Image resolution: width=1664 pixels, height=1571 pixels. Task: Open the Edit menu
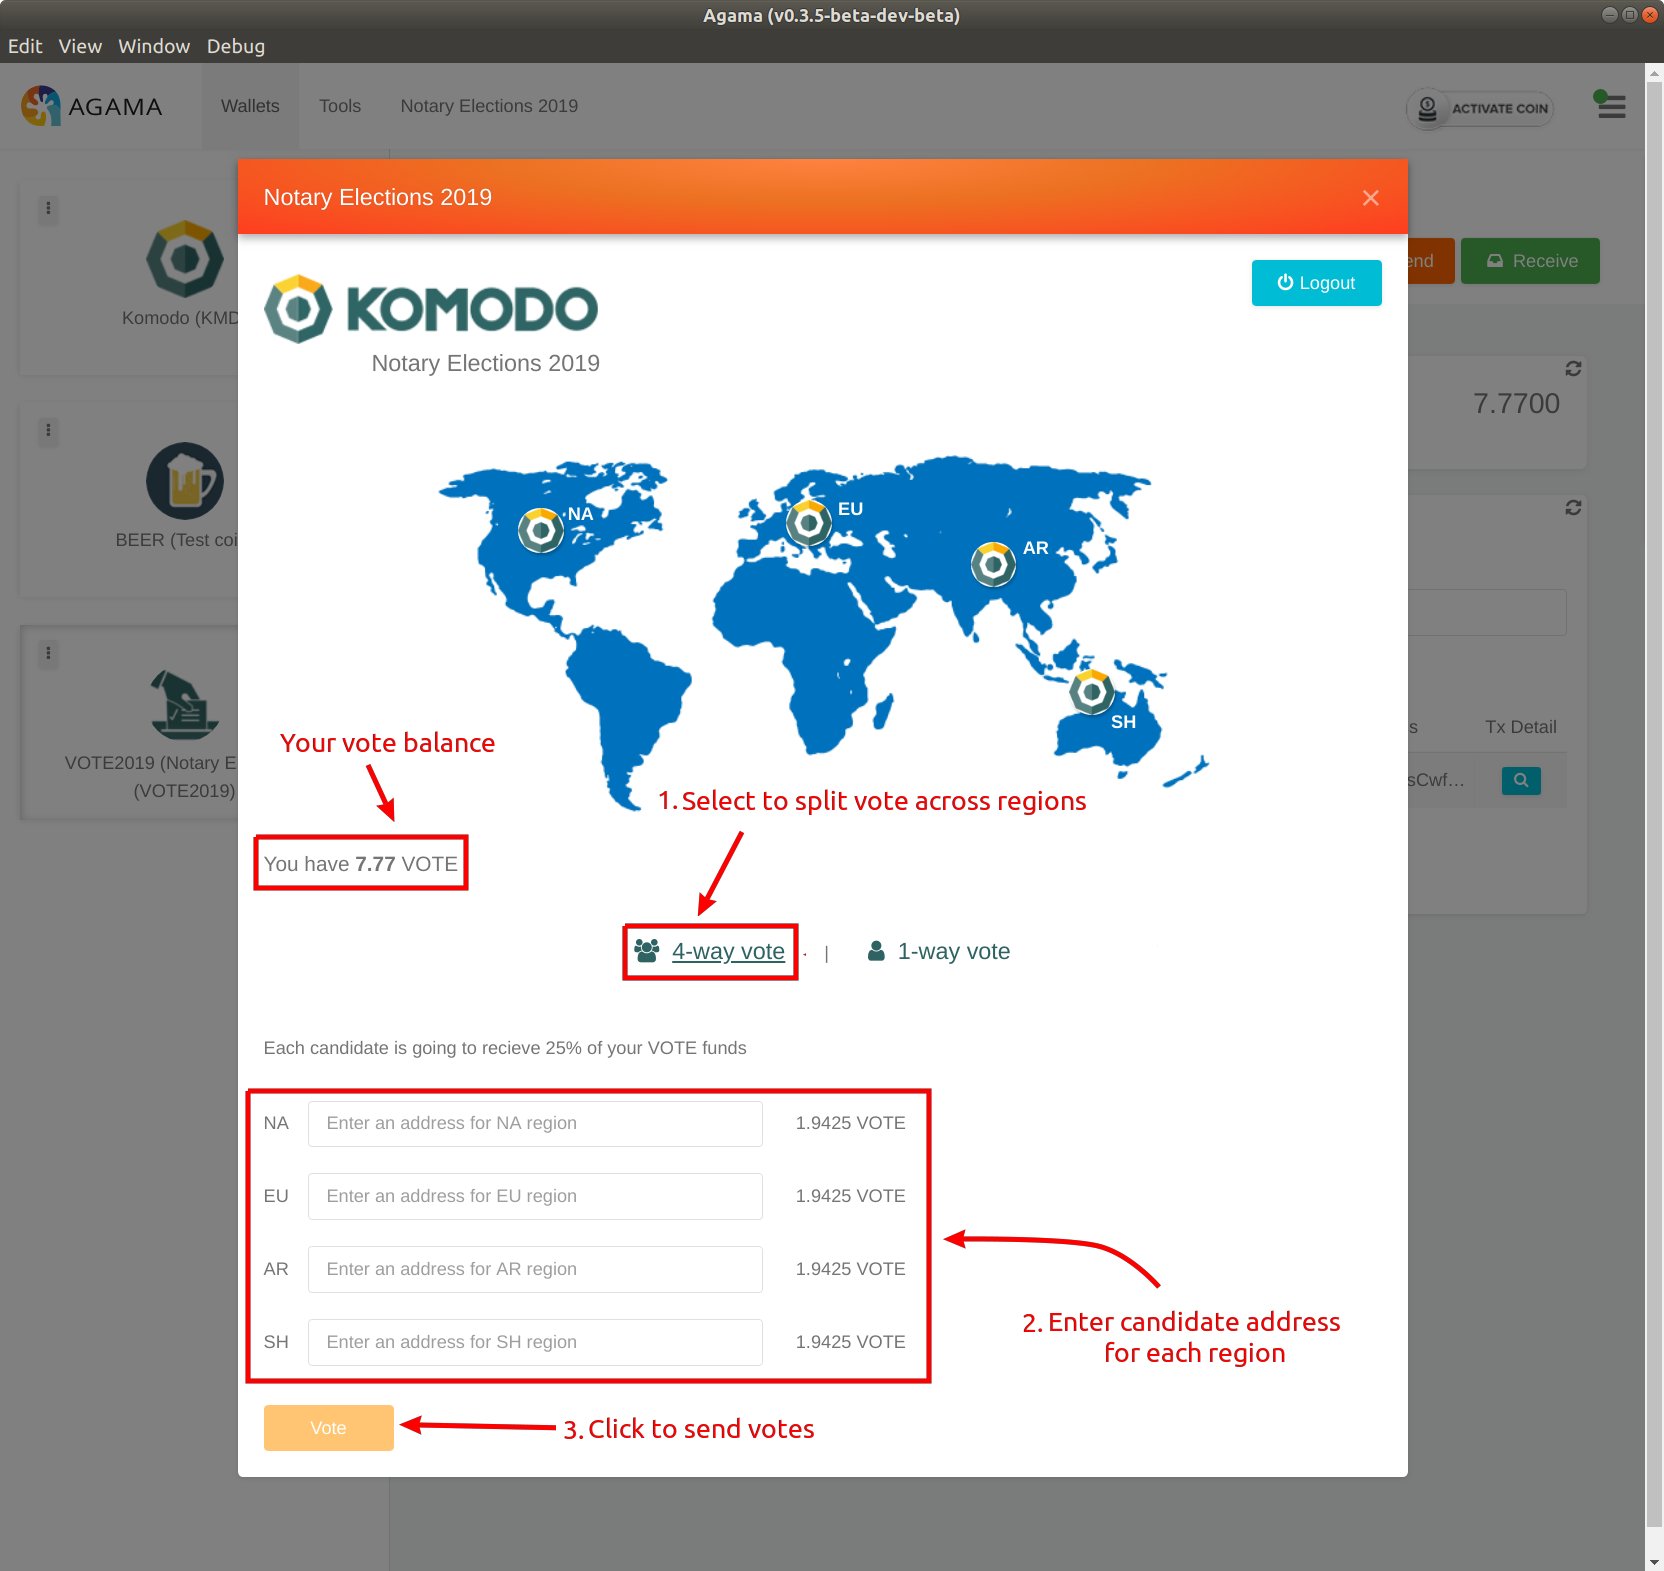25,46
